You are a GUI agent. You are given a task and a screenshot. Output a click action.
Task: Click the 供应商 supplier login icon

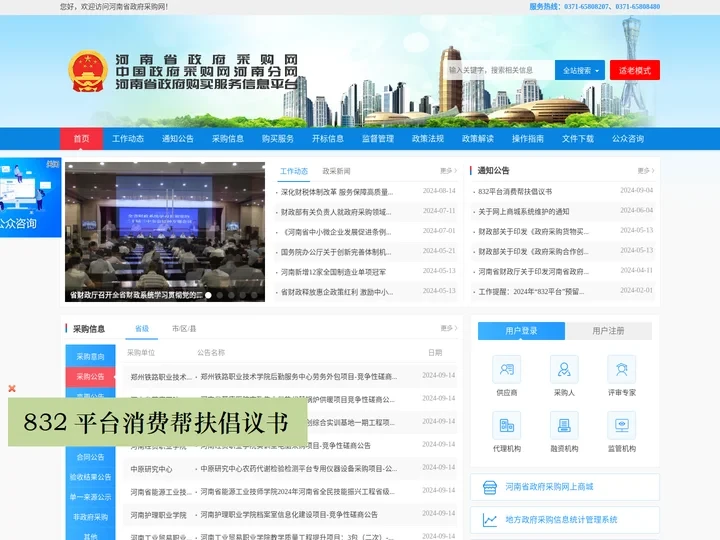pyautogui.click(x=506, y=369)
